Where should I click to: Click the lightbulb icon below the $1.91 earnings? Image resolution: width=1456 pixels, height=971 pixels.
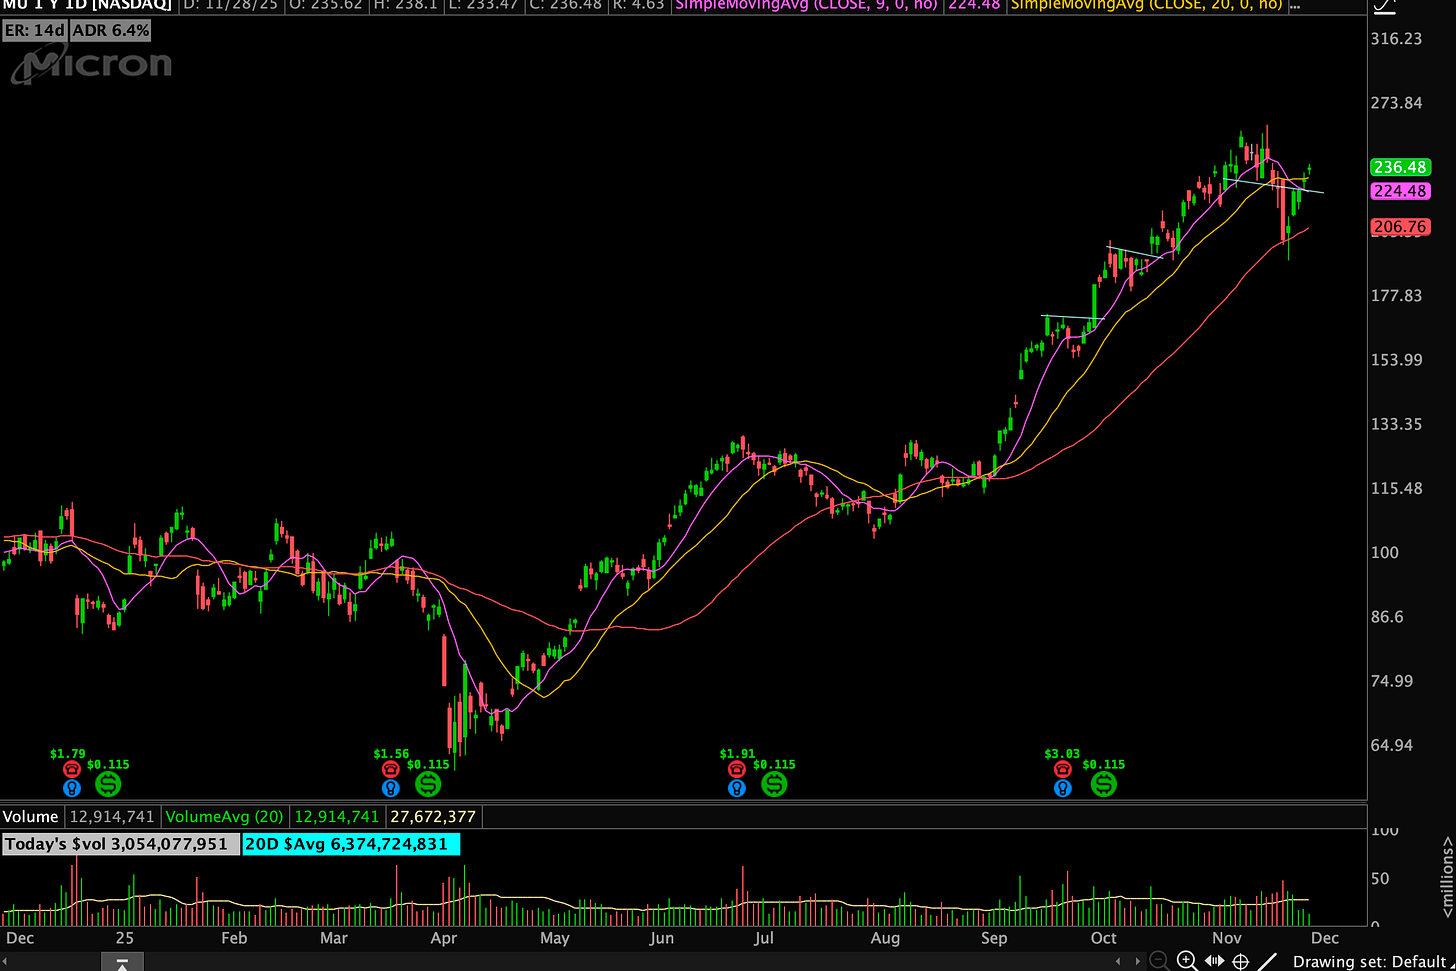[736, 788]
